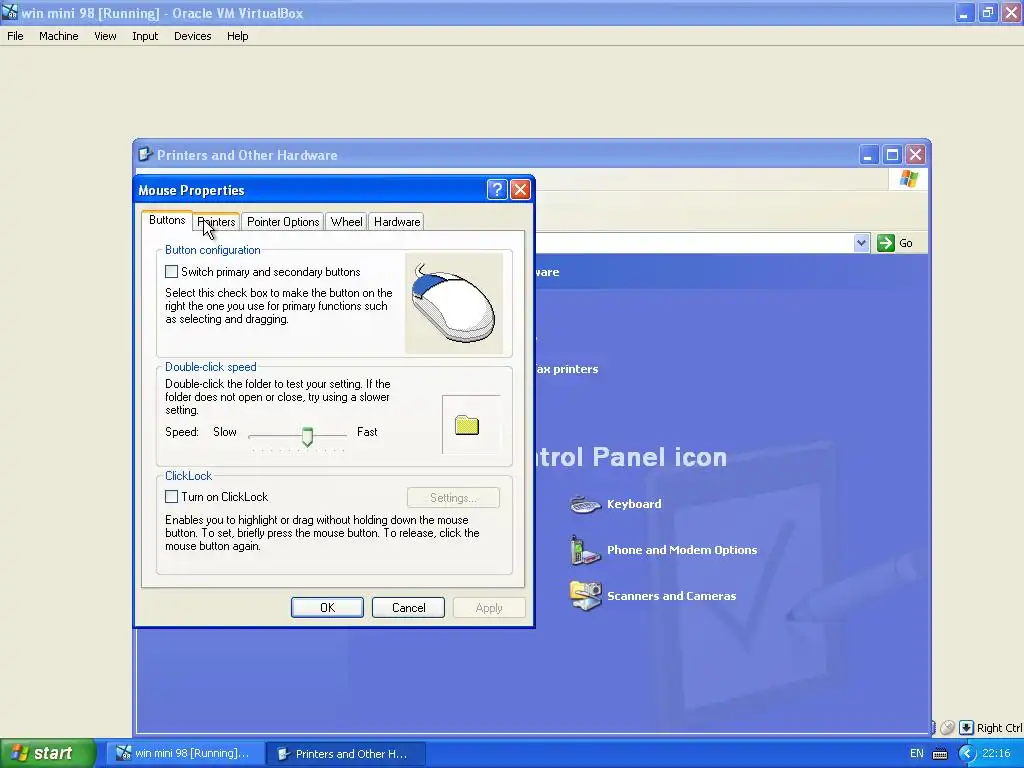Viewport: 1024px width, 768px height.
Task: Click the Printers and Other Hardware title icon
Action: pos(145,155)
